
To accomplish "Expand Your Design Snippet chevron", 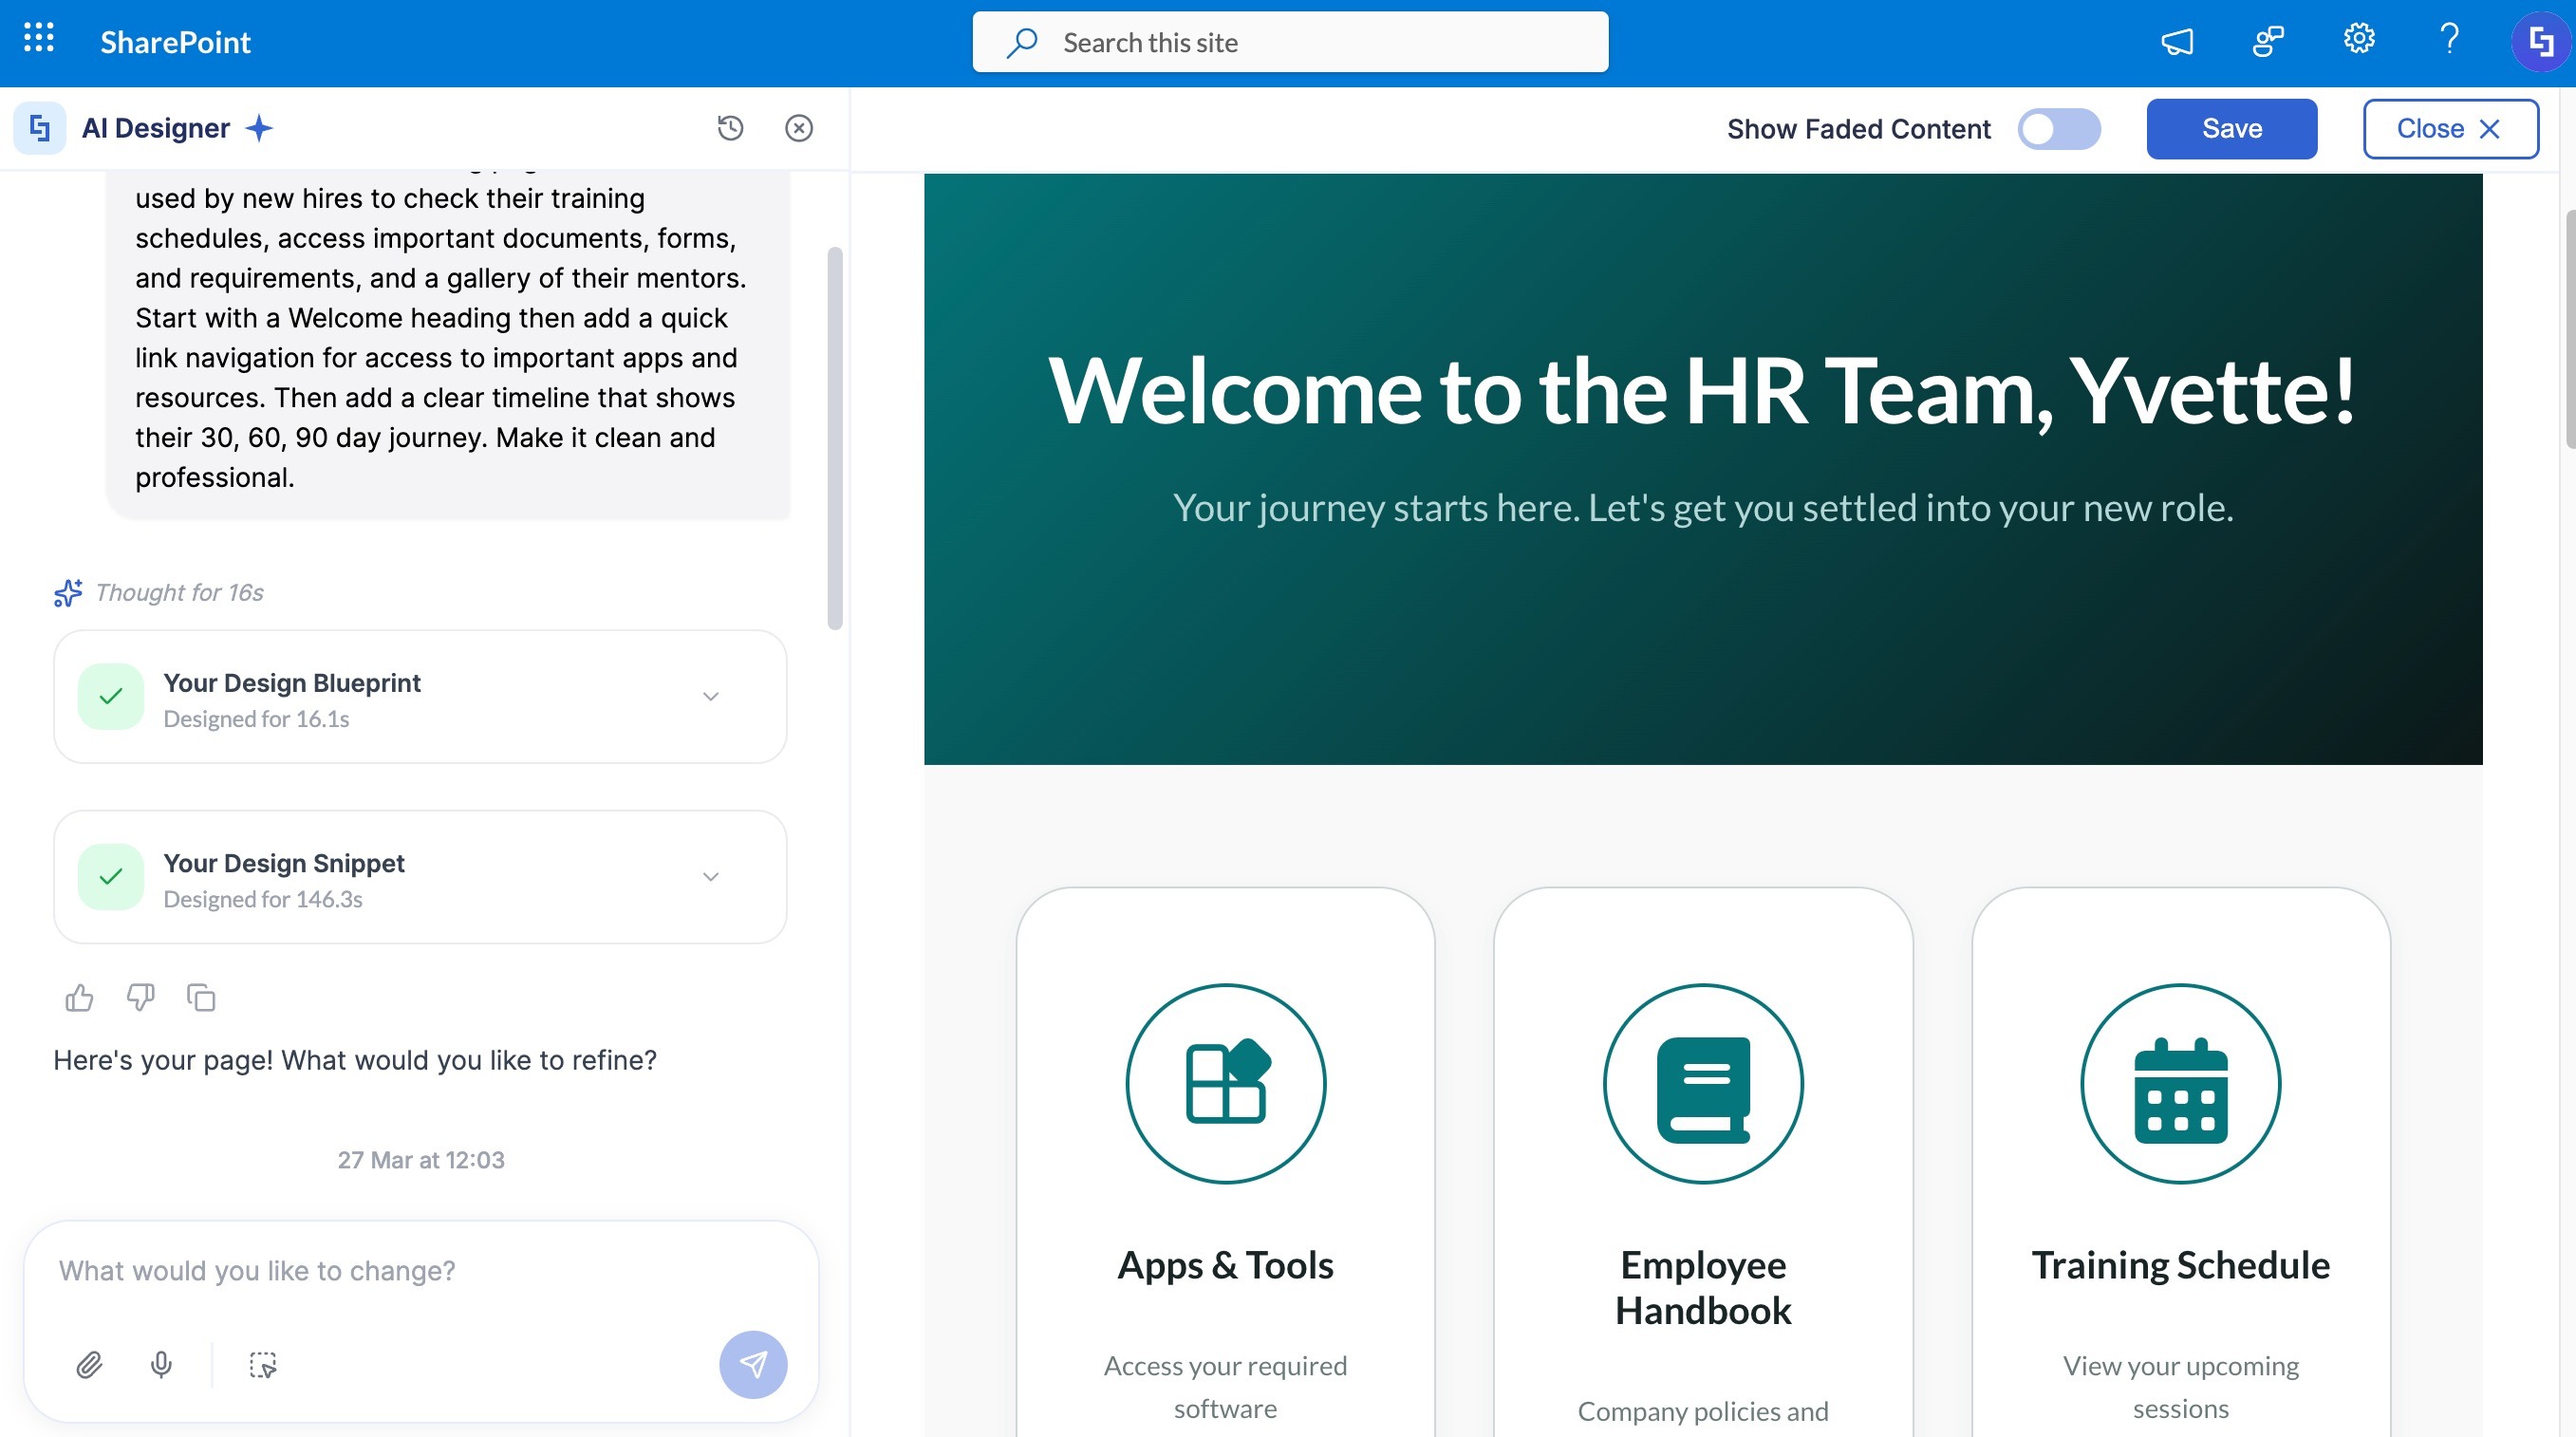I will [x=711, y=876].
